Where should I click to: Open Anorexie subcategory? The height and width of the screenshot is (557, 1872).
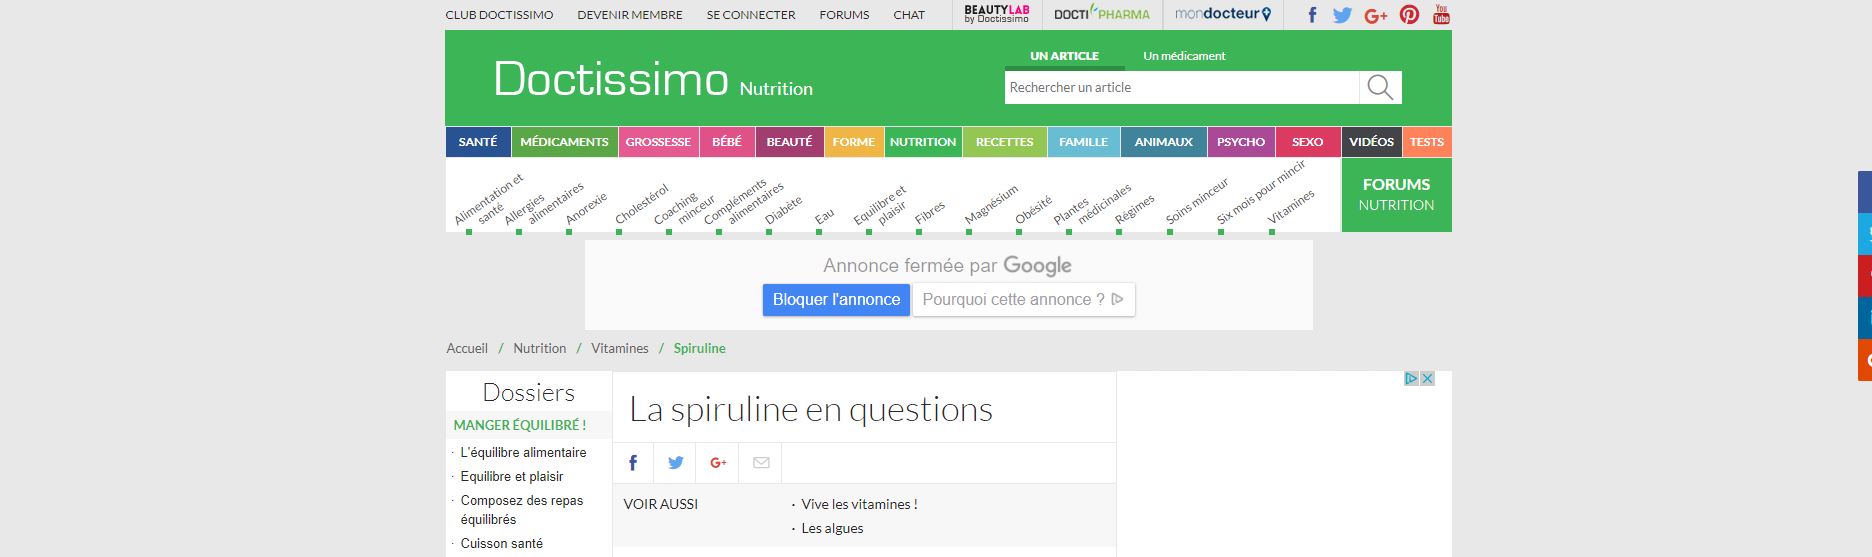(586, 209)
